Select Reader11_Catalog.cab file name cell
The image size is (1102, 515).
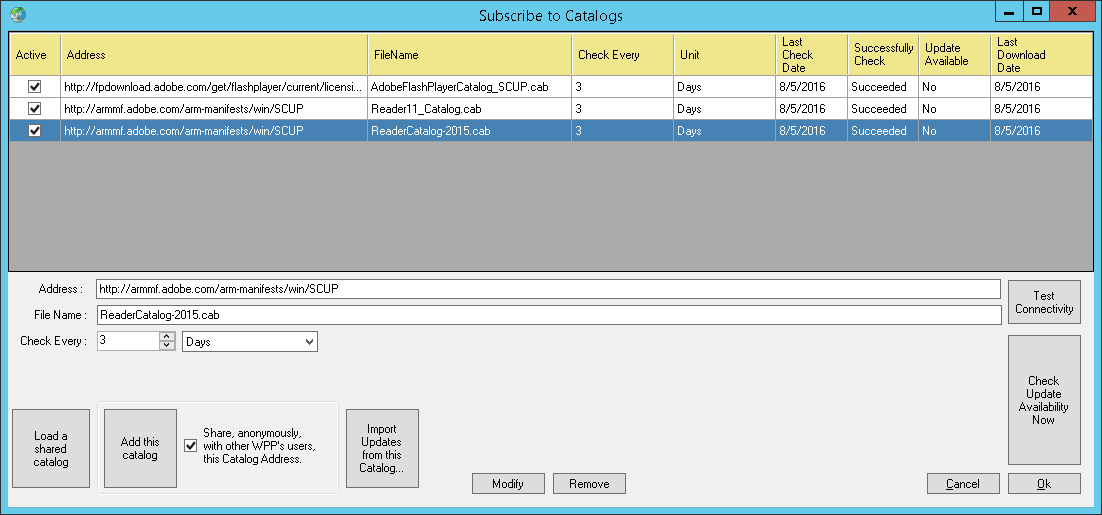tap(469, 109)
